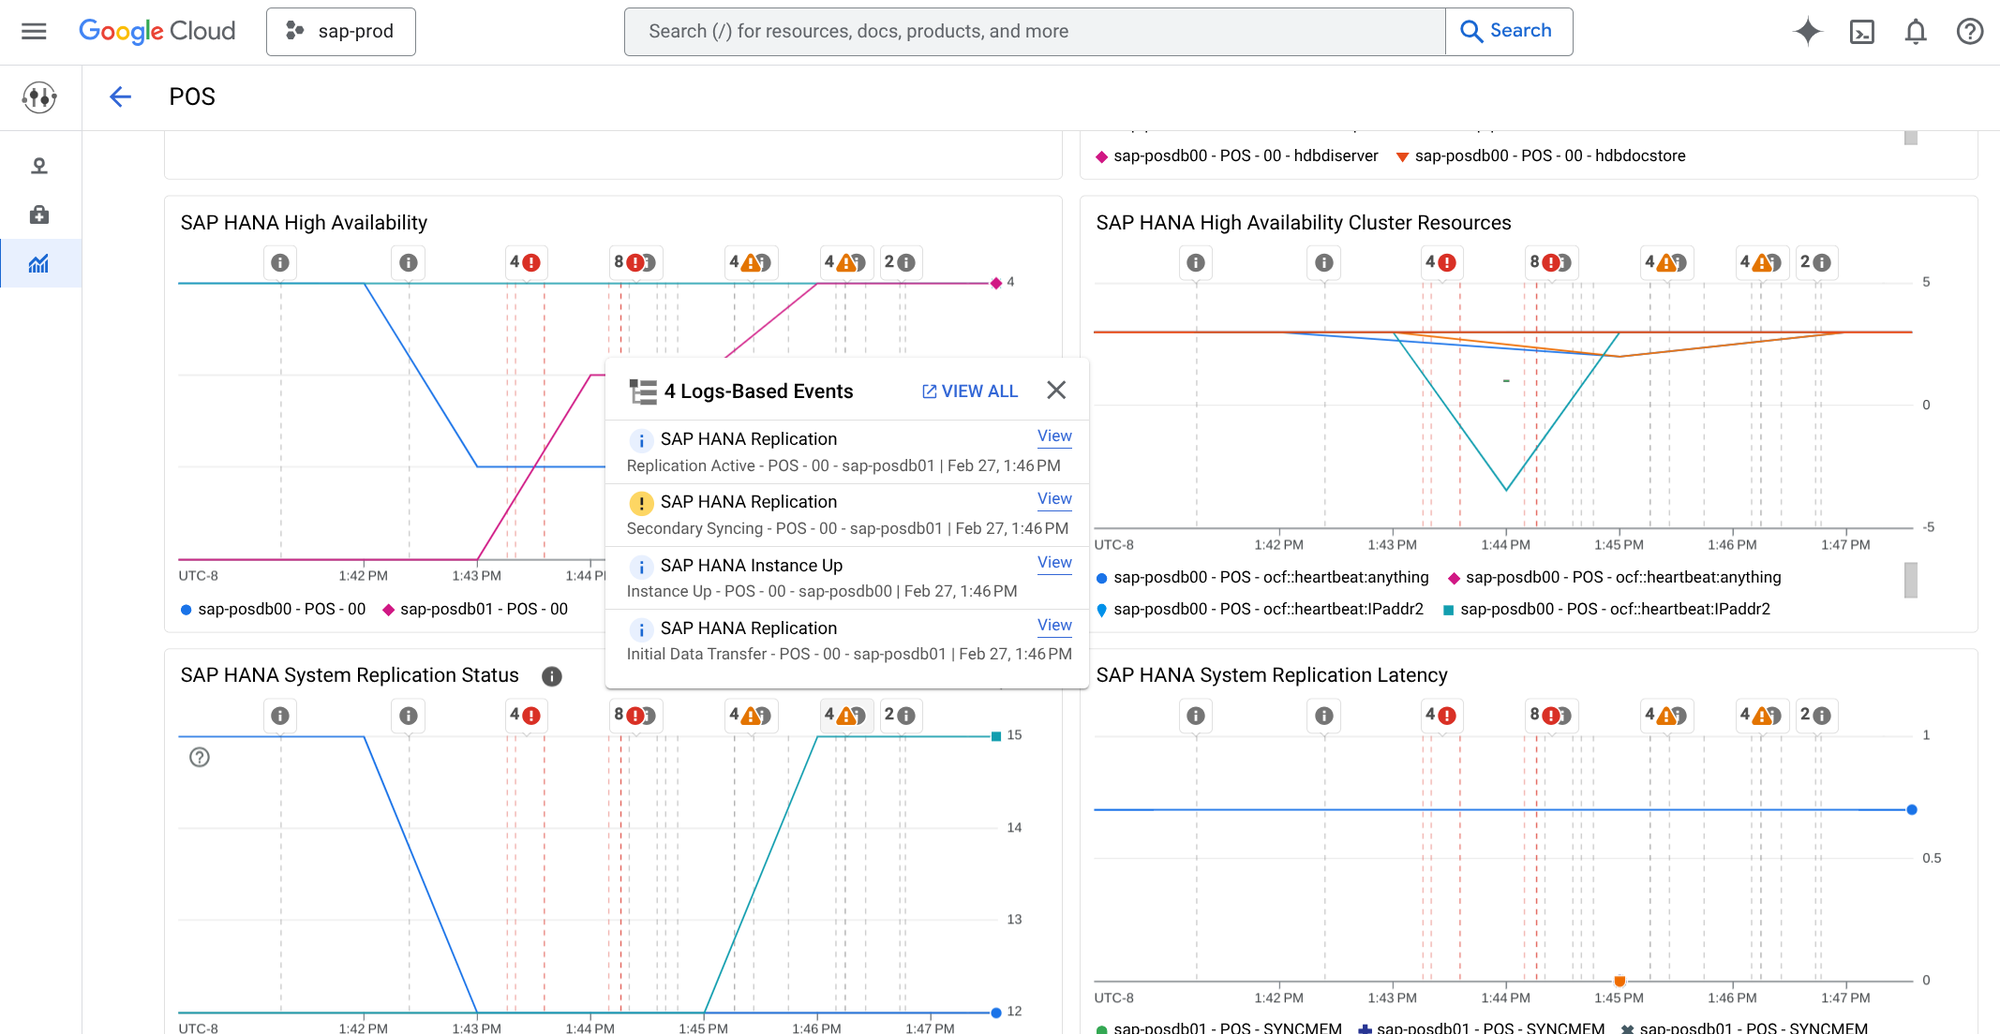View the Secondary Syncing event
Image resolution: width=2000 pixels, height=1034 pixels.
(x=1054, y=499)
